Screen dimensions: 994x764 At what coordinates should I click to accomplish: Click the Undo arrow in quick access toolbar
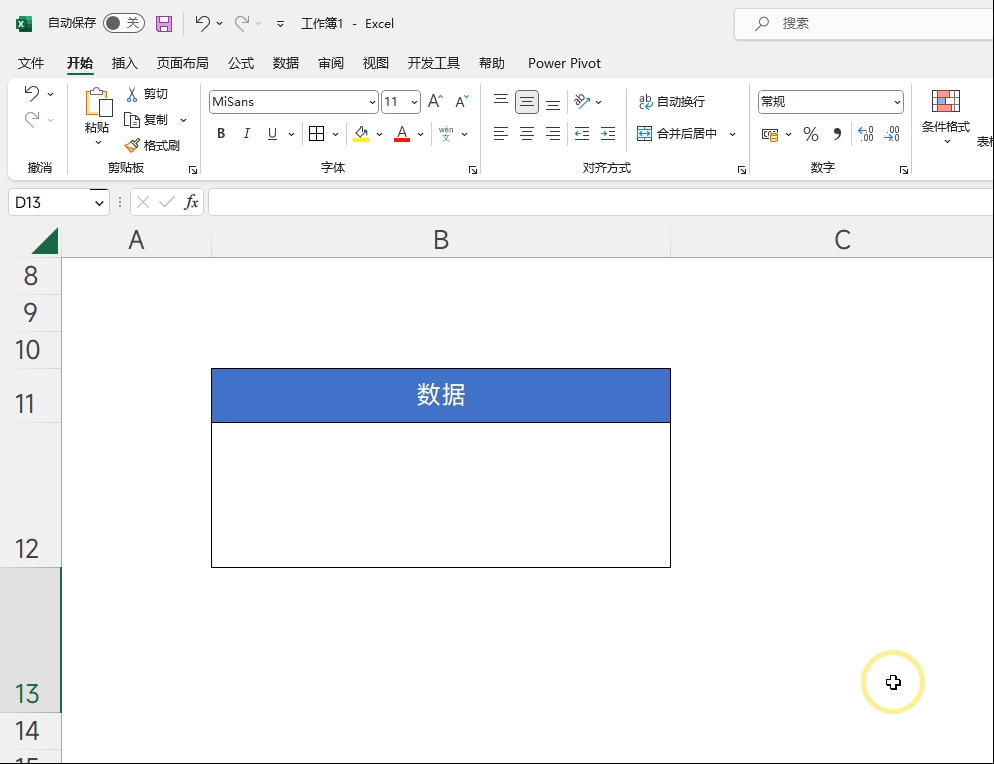click(x=203, y=23)
